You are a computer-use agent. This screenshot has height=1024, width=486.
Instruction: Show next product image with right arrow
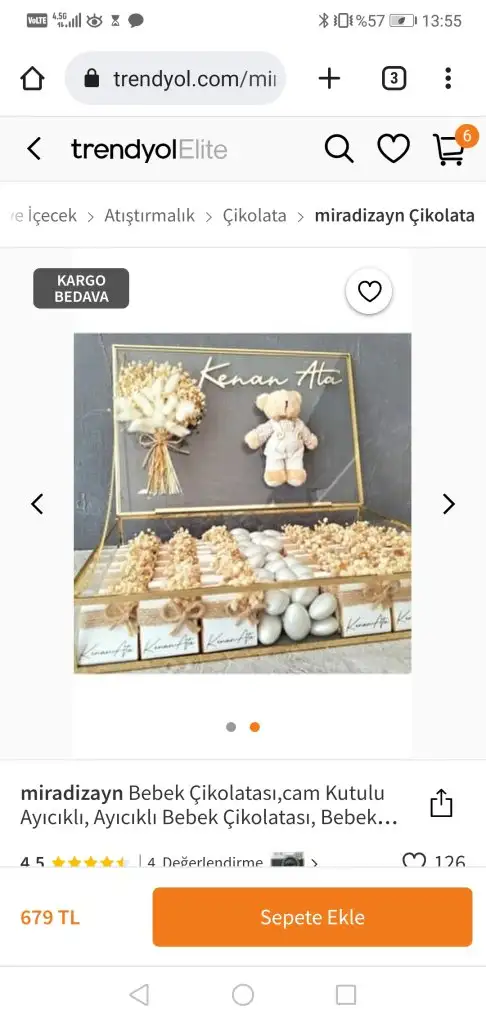(448, 504)
